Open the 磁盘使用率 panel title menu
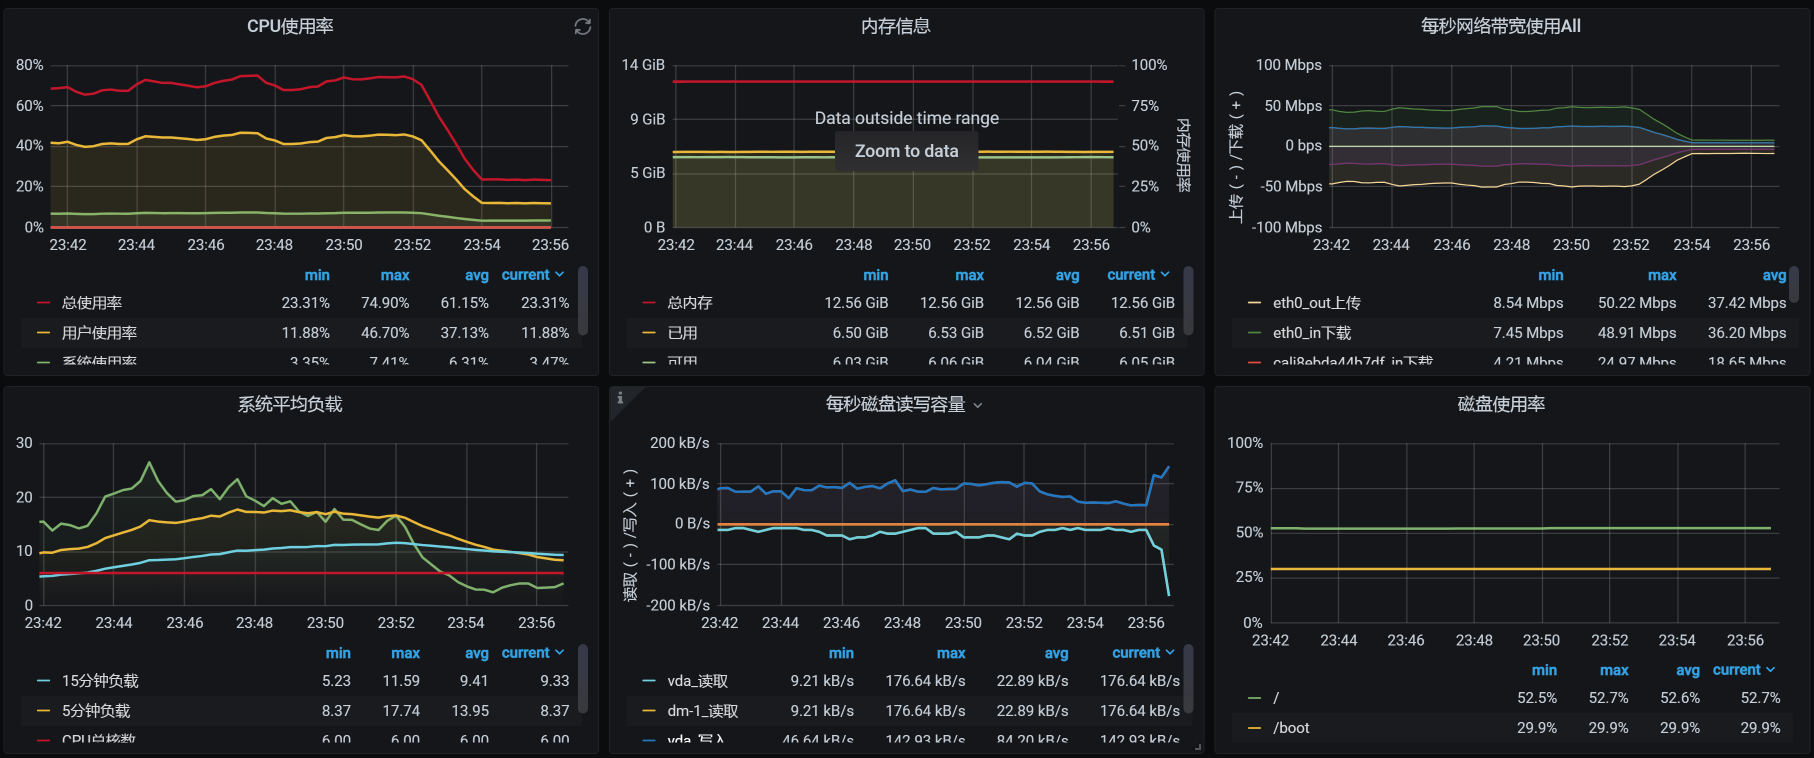This screenshot has width=1814, height=758. (1500, 405)
